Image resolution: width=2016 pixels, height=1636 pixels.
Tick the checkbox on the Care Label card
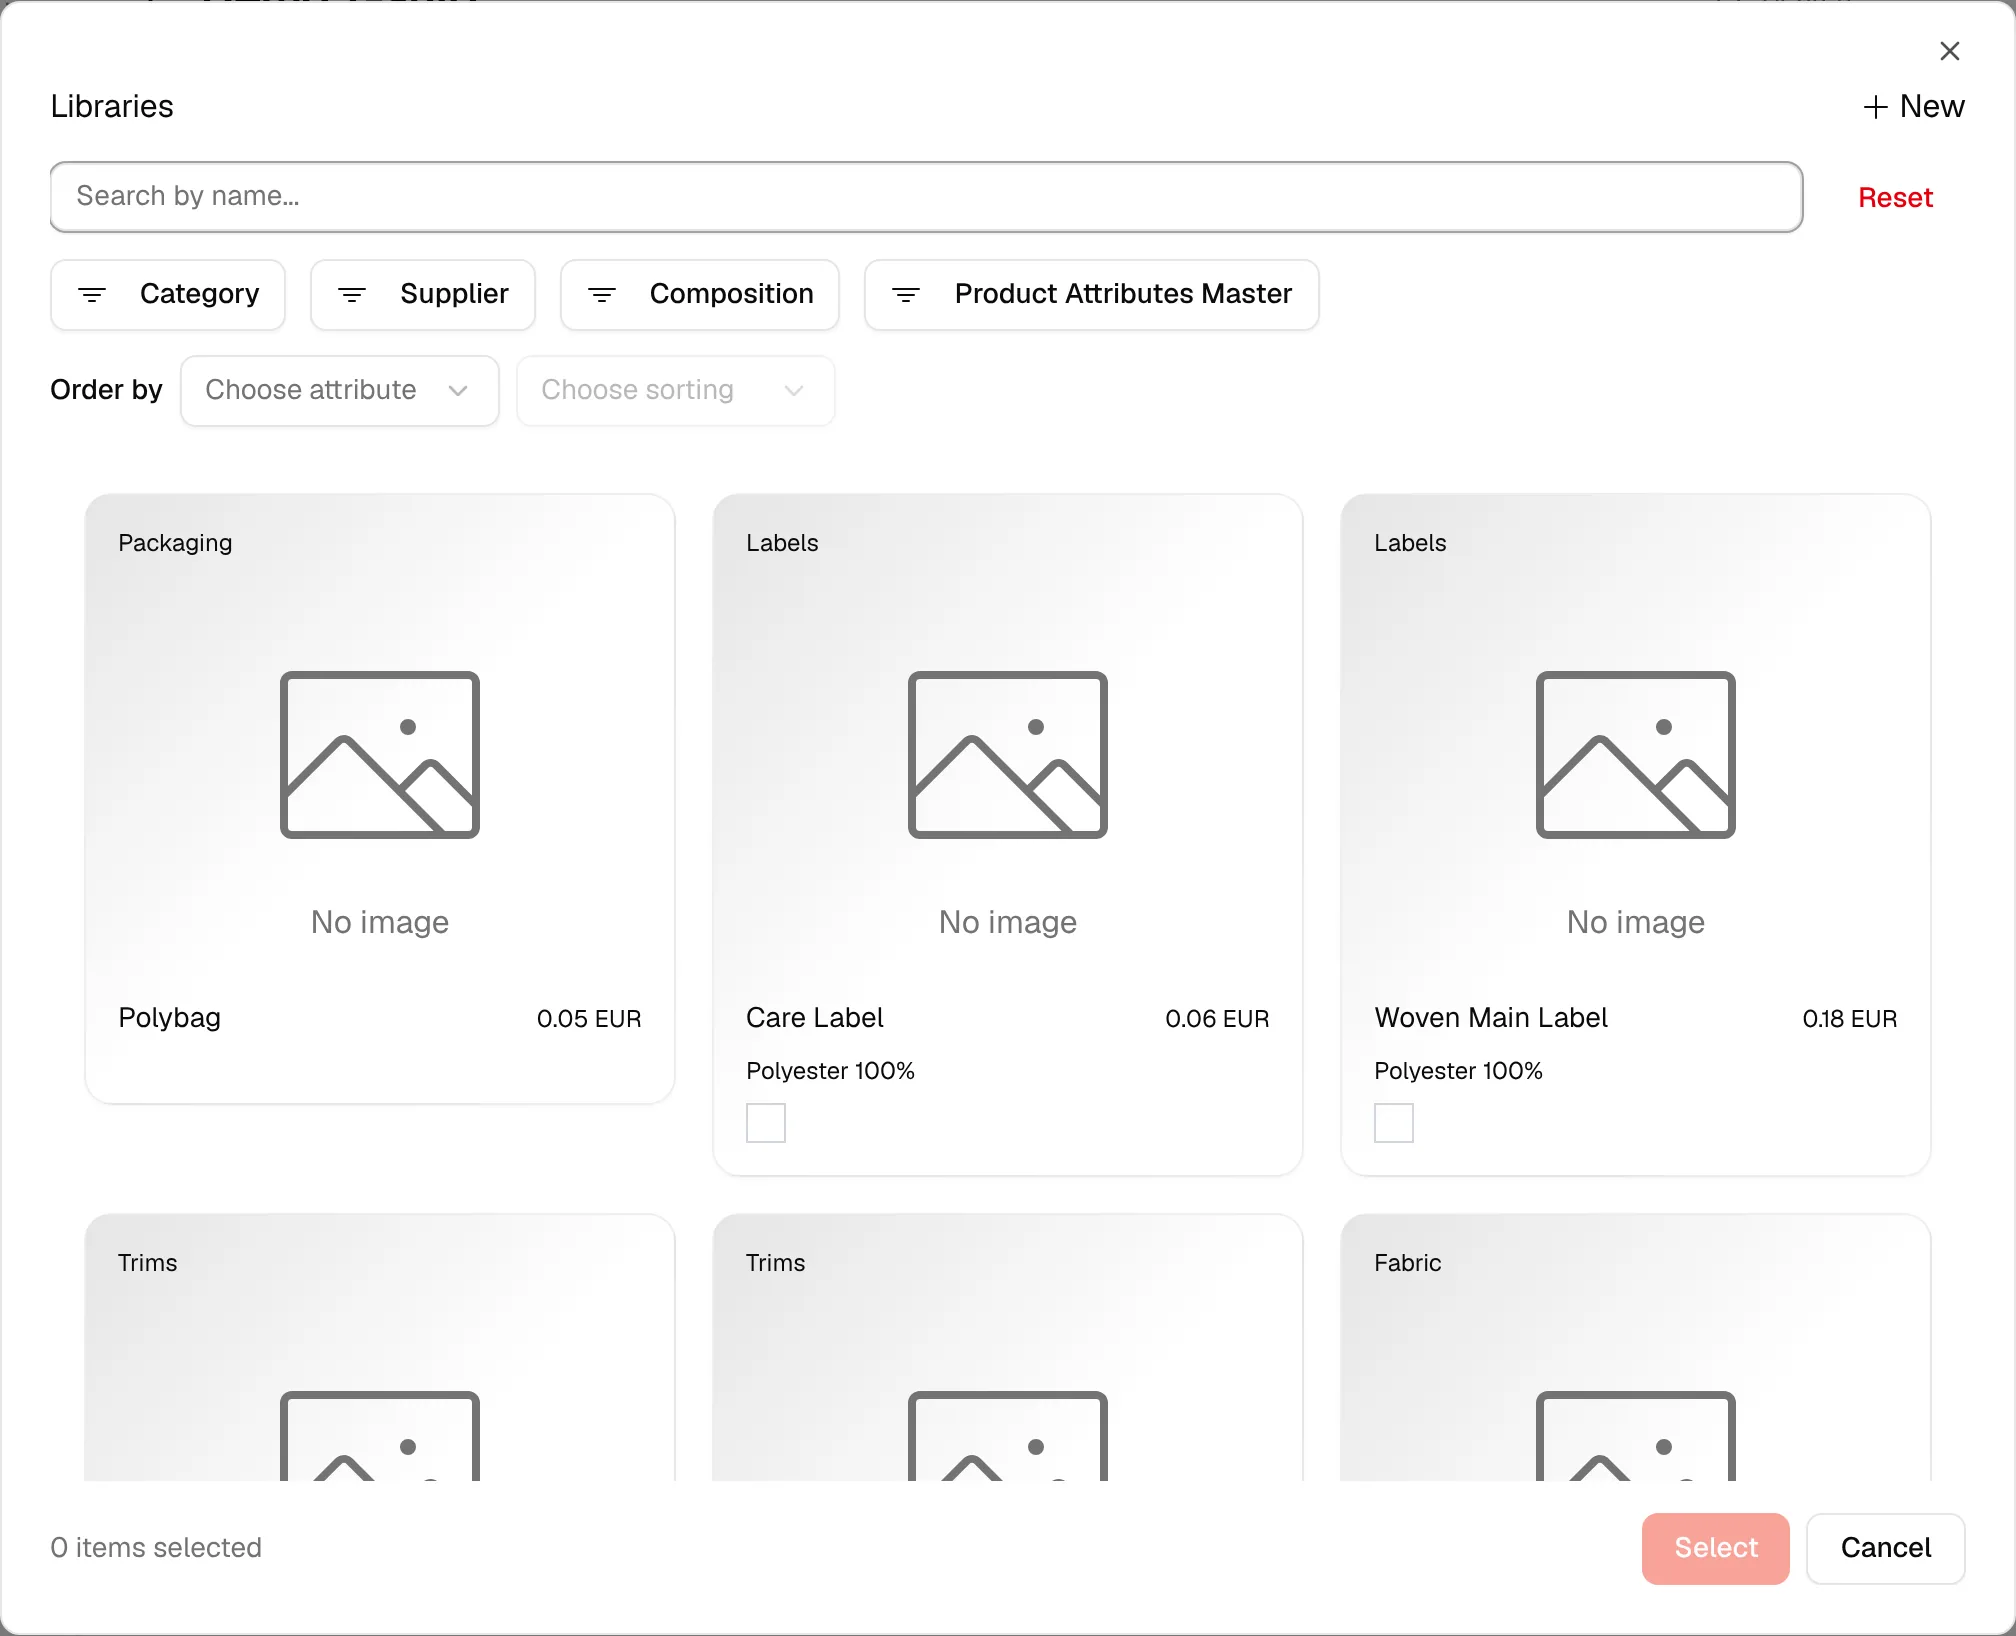click(x=766, y=1123)
